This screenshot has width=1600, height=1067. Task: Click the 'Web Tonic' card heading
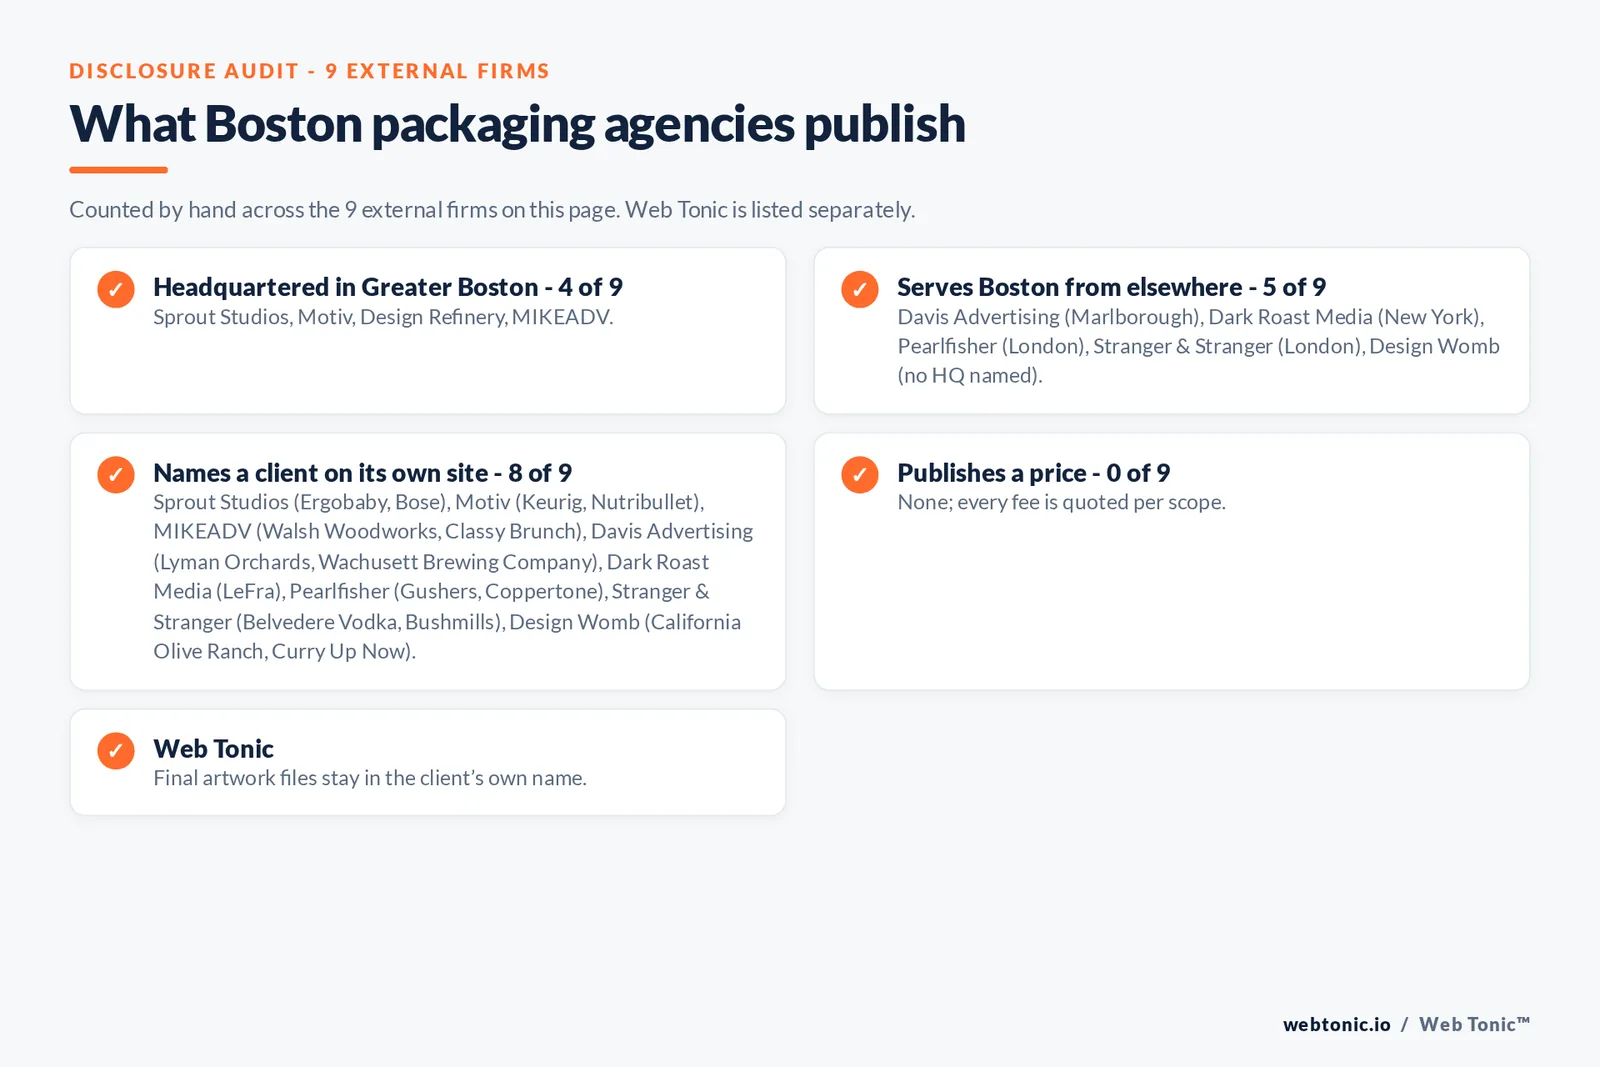(214, 748)
